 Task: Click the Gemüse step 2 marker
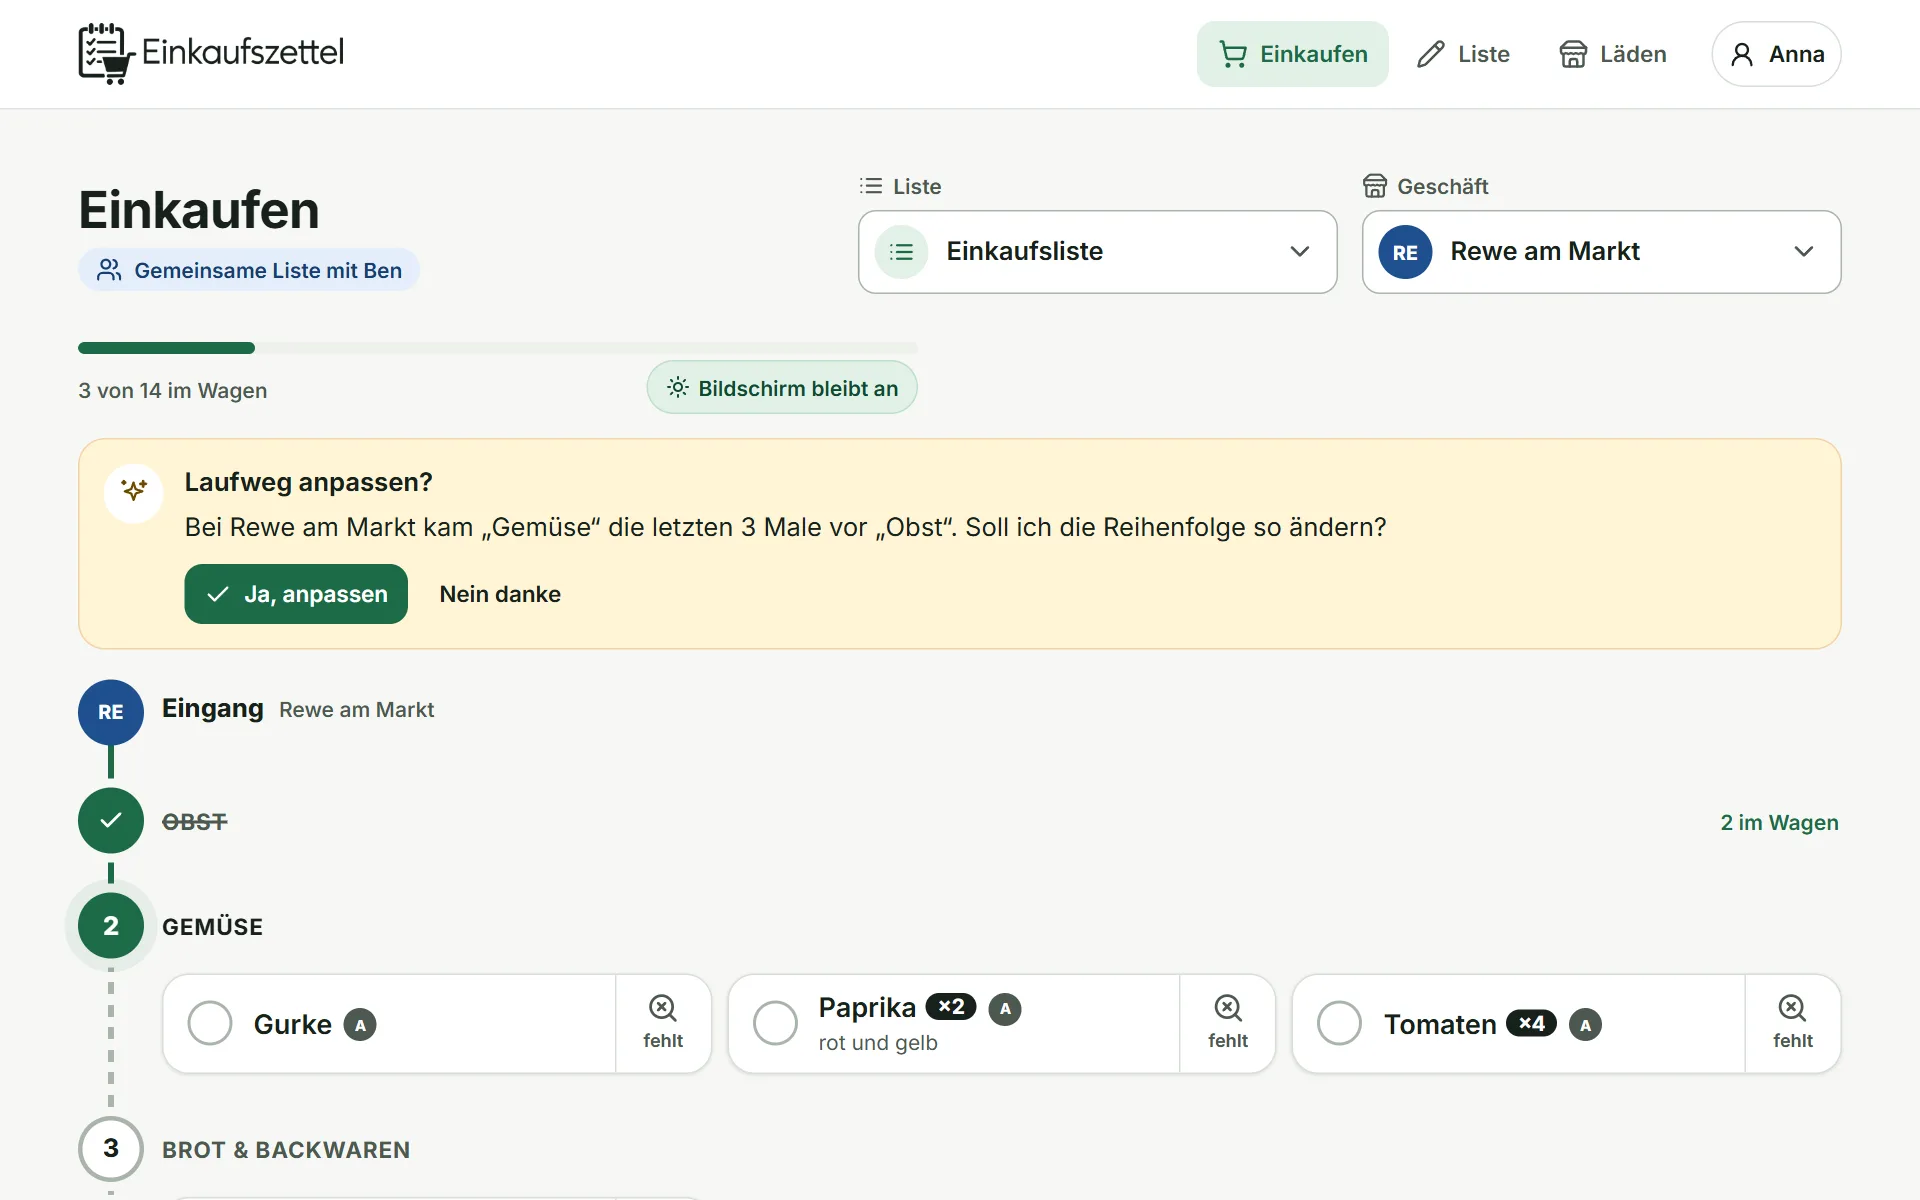pos(111,926)
